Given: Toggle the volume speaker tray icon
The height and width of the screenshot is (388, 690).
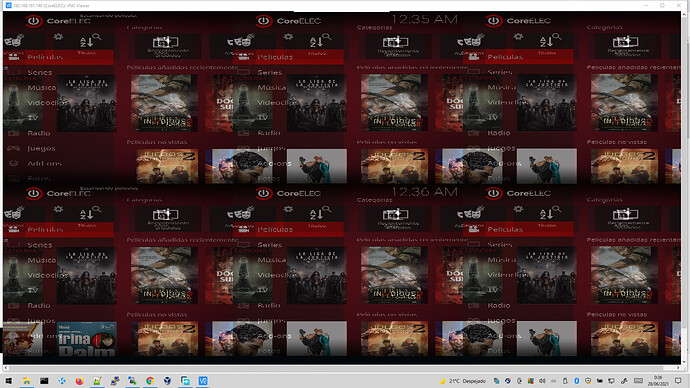Looking at the screenshot, I should (x=542, y=381).
